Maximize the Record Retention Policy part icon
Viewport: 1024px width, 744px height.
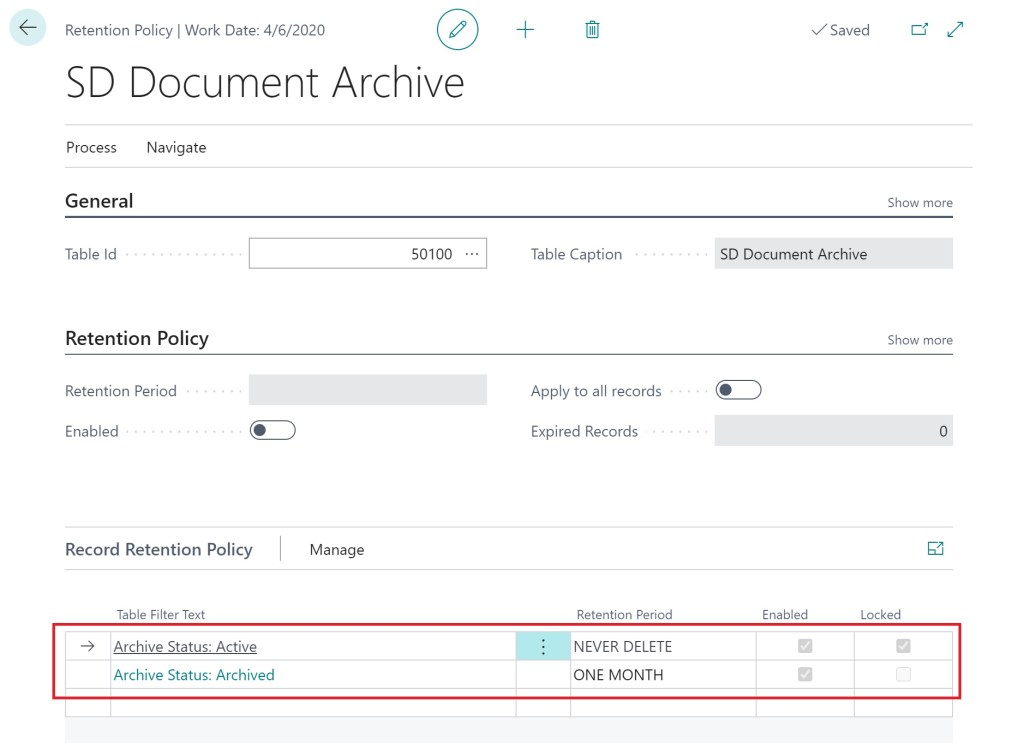click(936, 548)
